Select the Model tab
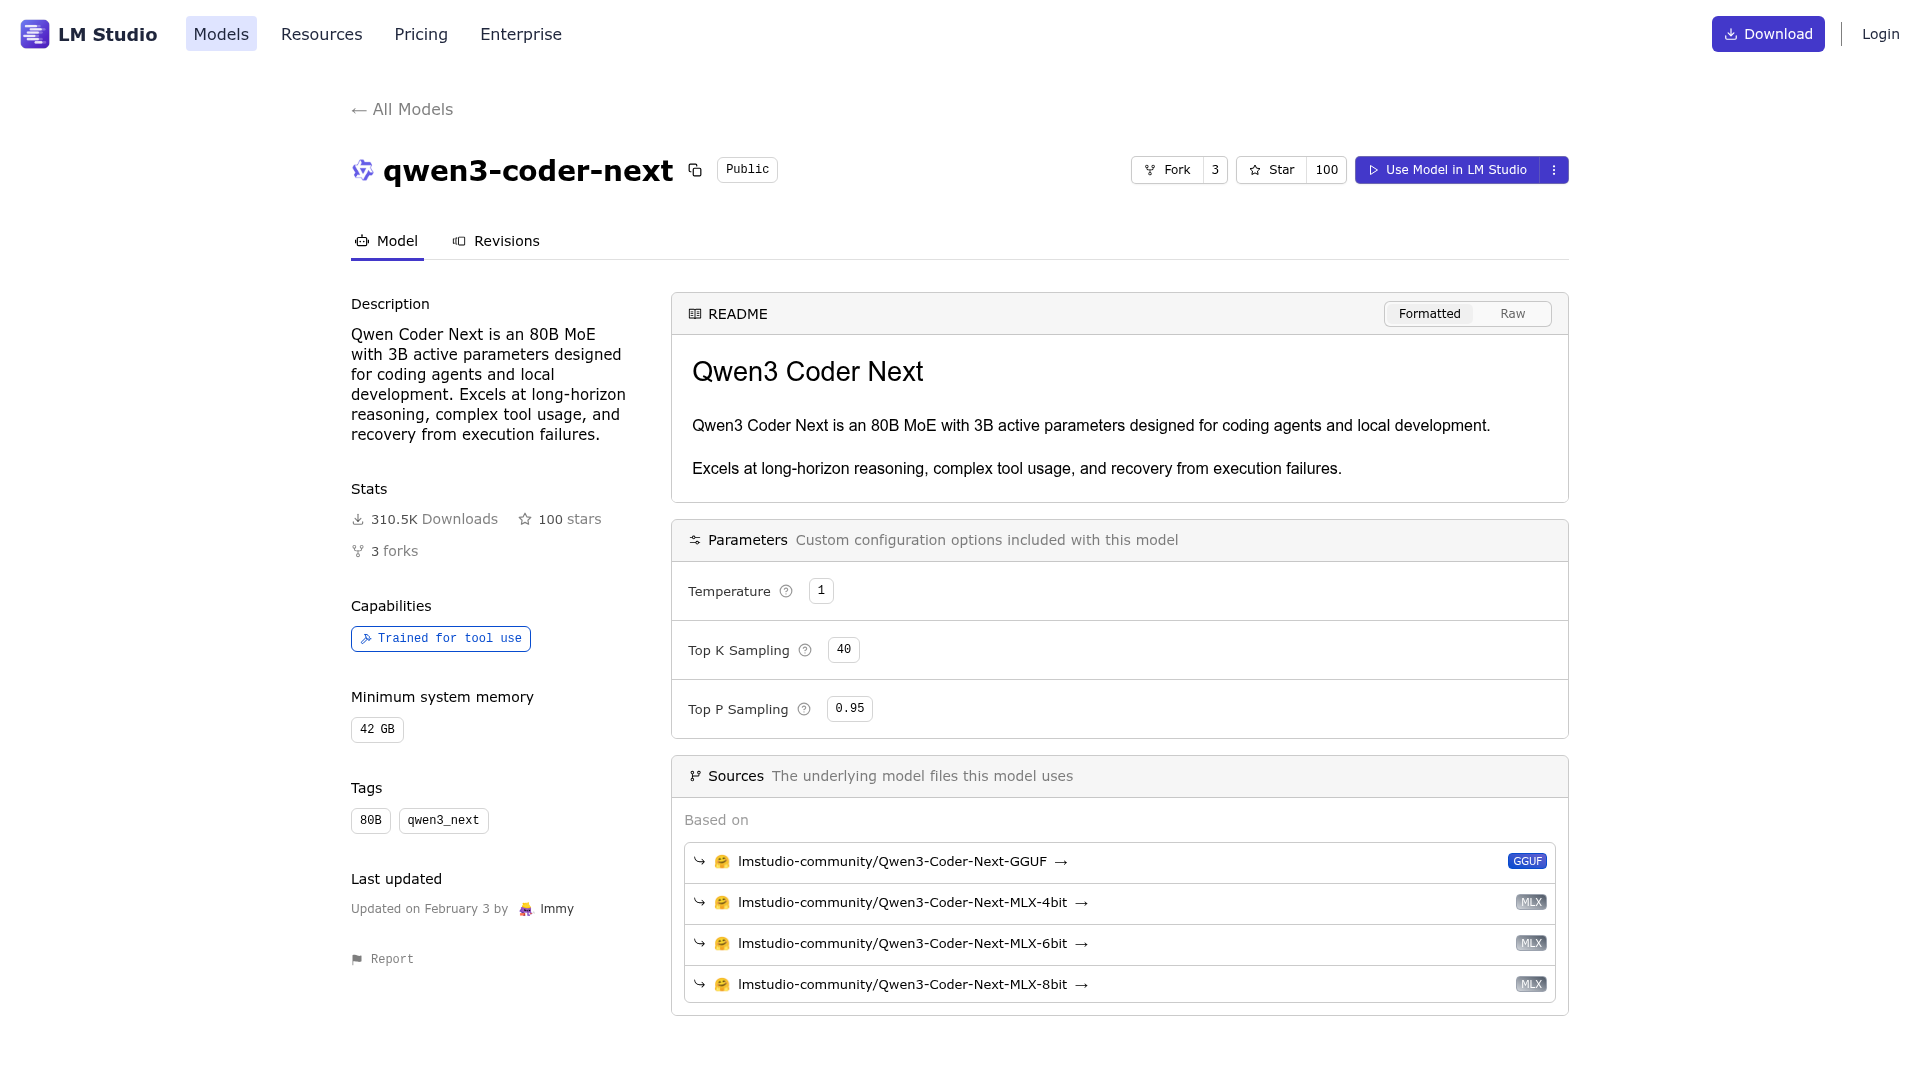Image resolution: width=1920 pixels, height=1080 pixels. tap(387, 241)
